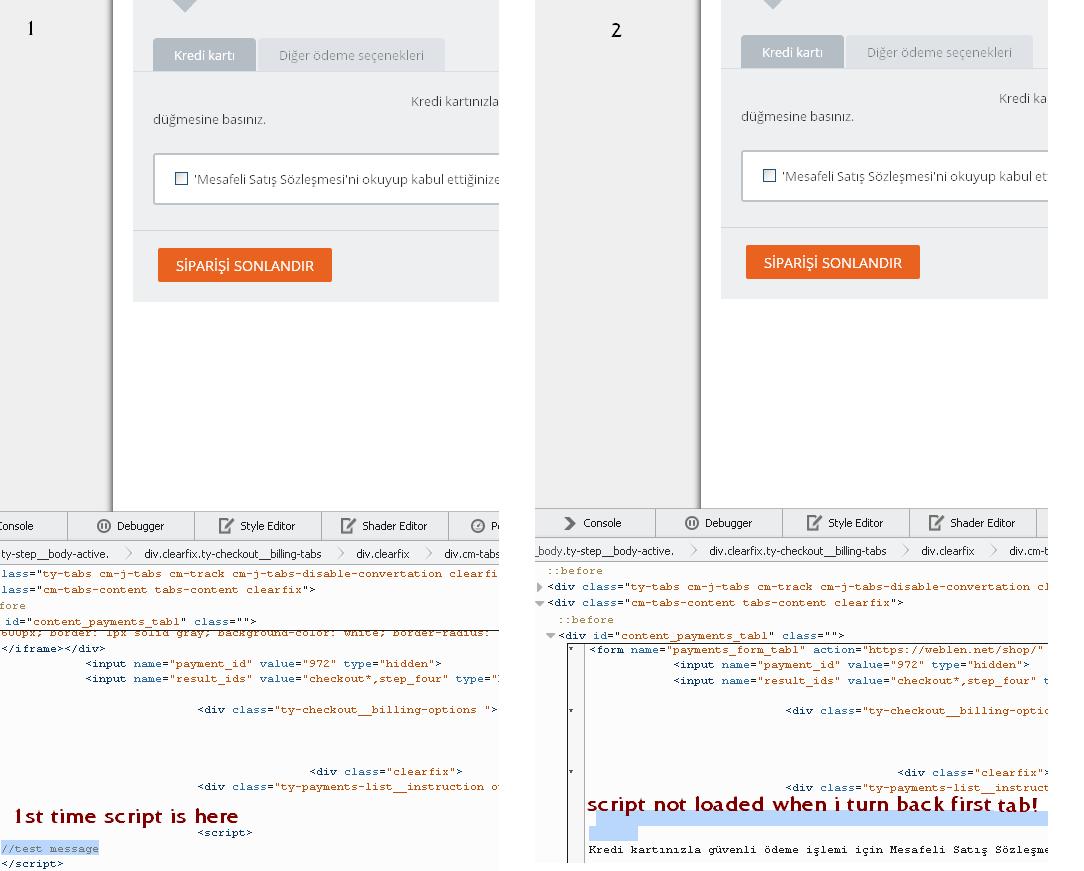Tick the Mesafeli Satış Sözleşmesi checkbox in screenshot 2
1084x871 pixels.
click(x=769, y=176)
